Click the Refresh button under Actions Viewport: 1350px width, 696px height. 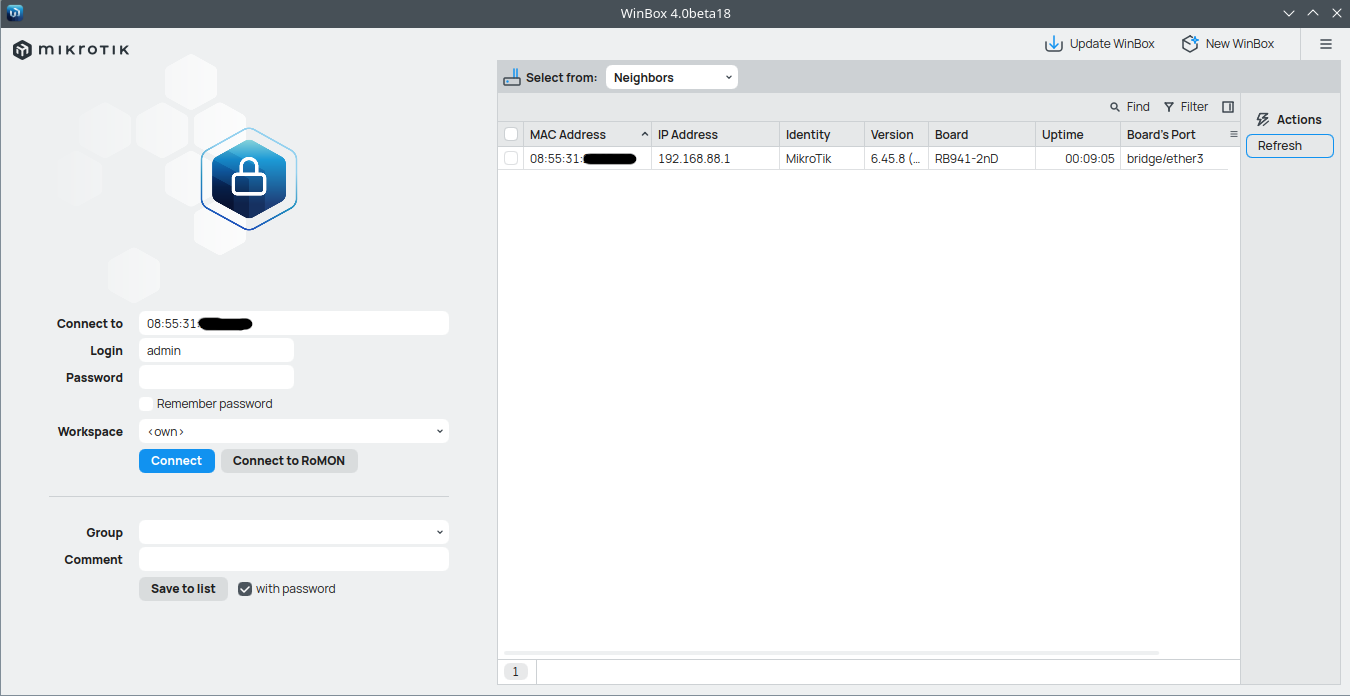point(1289,146)
